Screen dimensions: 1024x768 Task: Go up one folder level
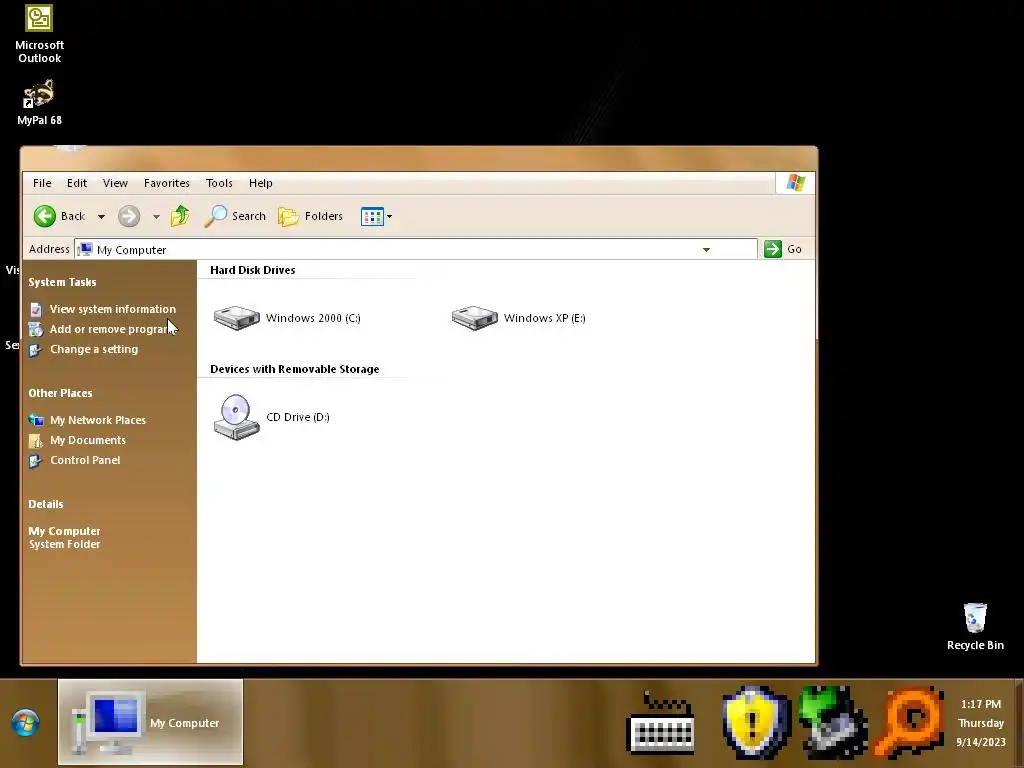click(180, 216)
